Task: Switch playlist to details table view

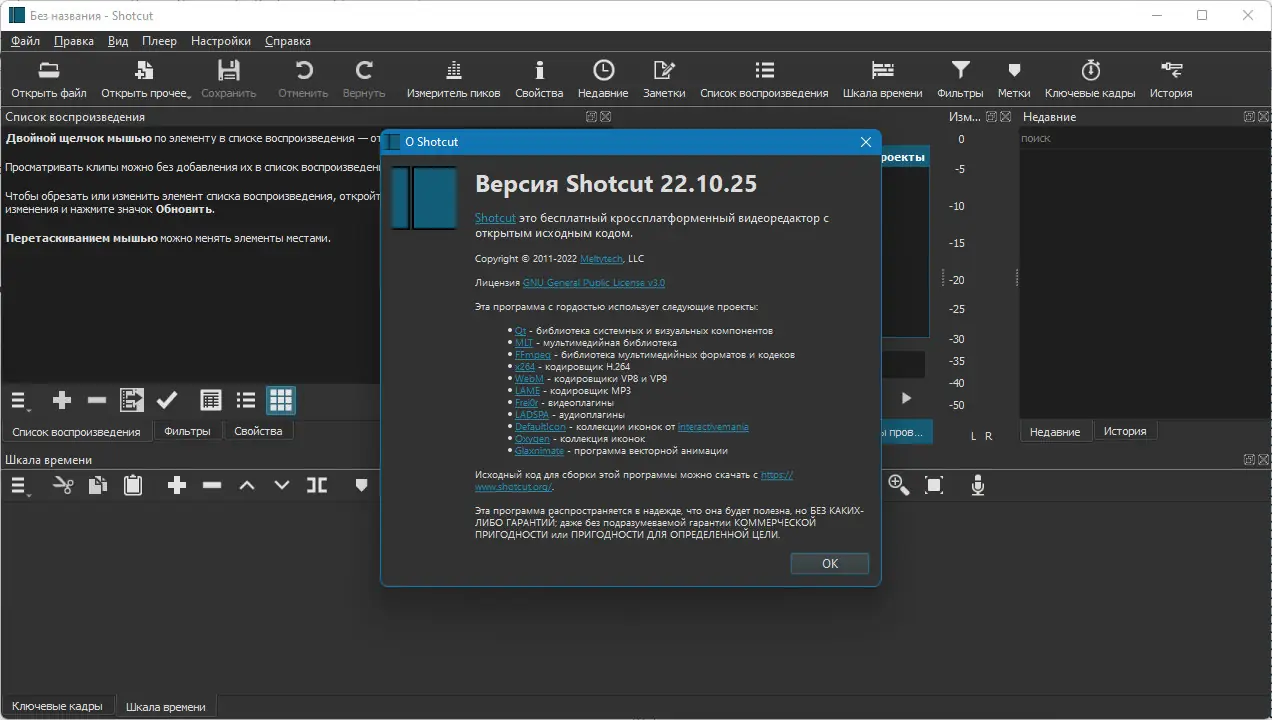Action: [210, 400]
